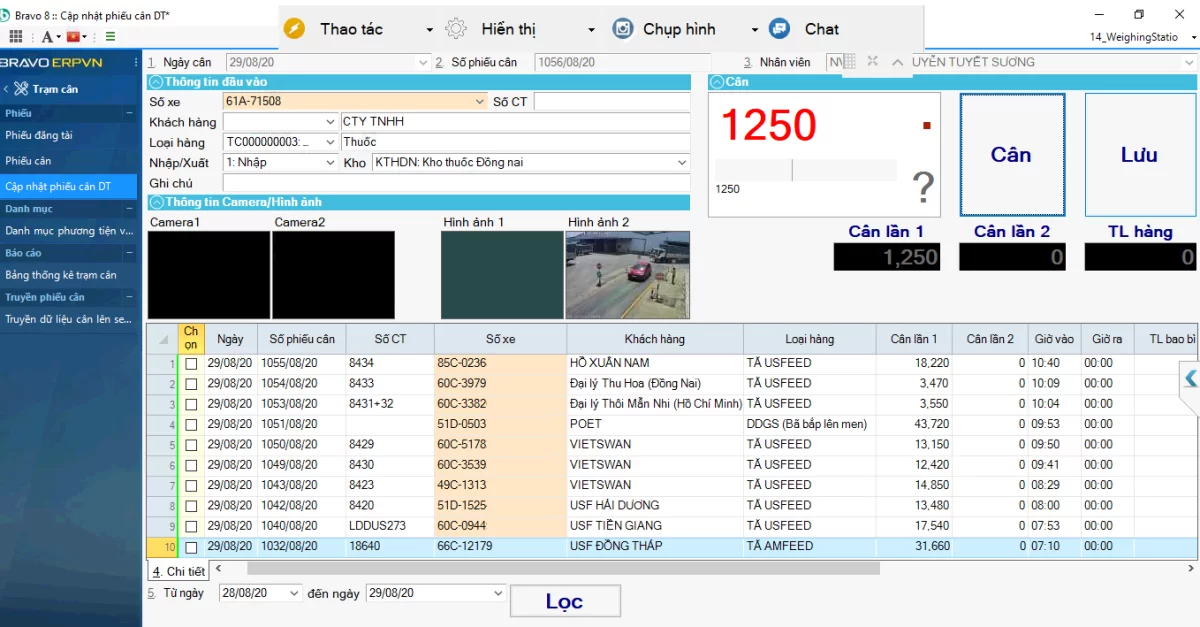Click the Thao tác lightning icon
The height and width of the screenshot is (627, 1200).
tap(294, 29)
